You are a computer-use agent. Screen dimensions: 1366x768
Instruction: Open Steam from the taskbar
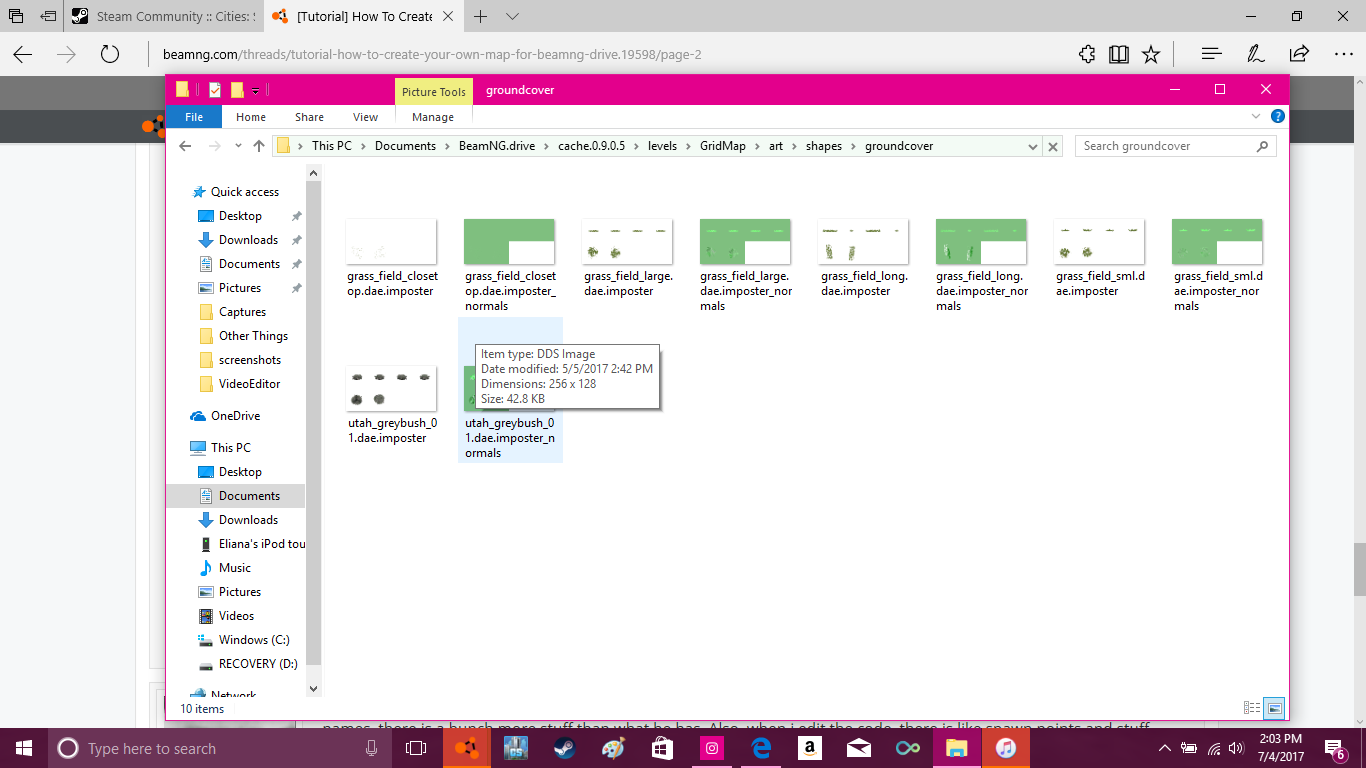564,748
